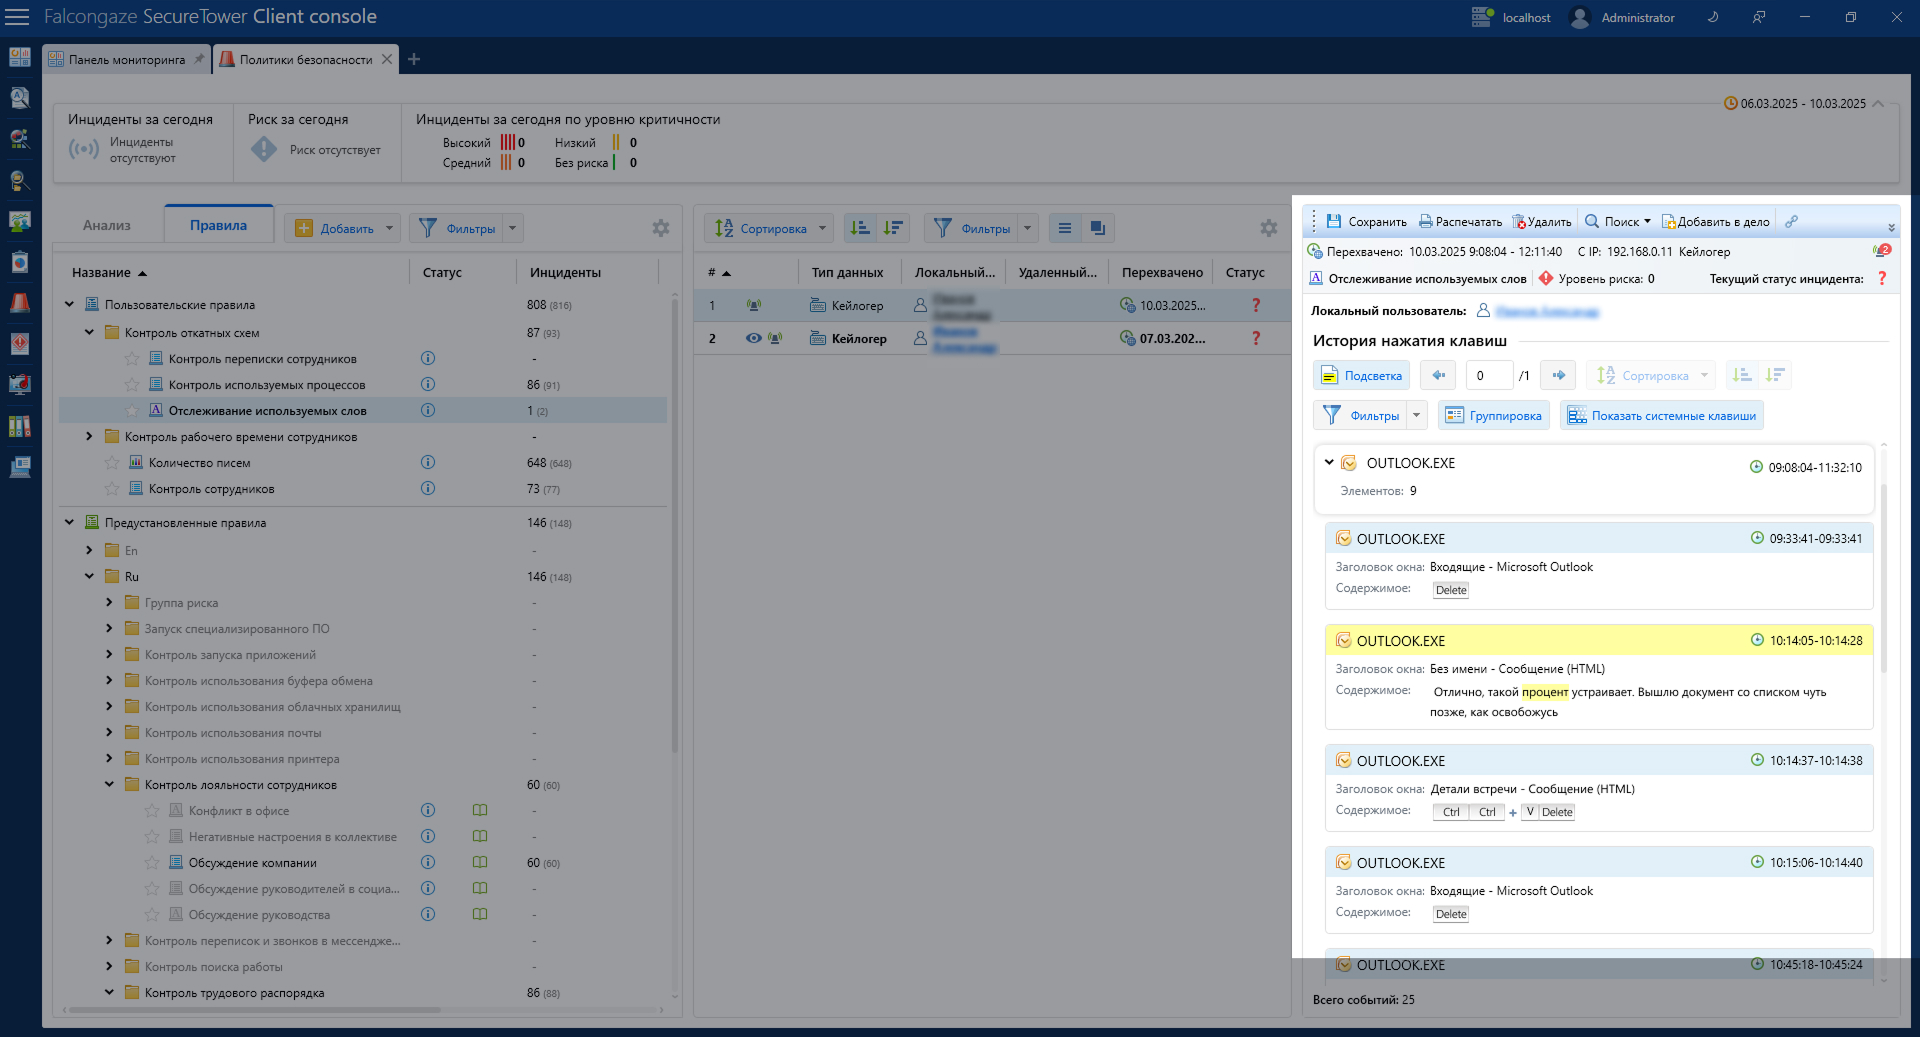Screen dimensions: 1920x1037
Task: Click the Print (Распечатать) toolbar button
Action: pyautogui.click(x=1460, y=222)
